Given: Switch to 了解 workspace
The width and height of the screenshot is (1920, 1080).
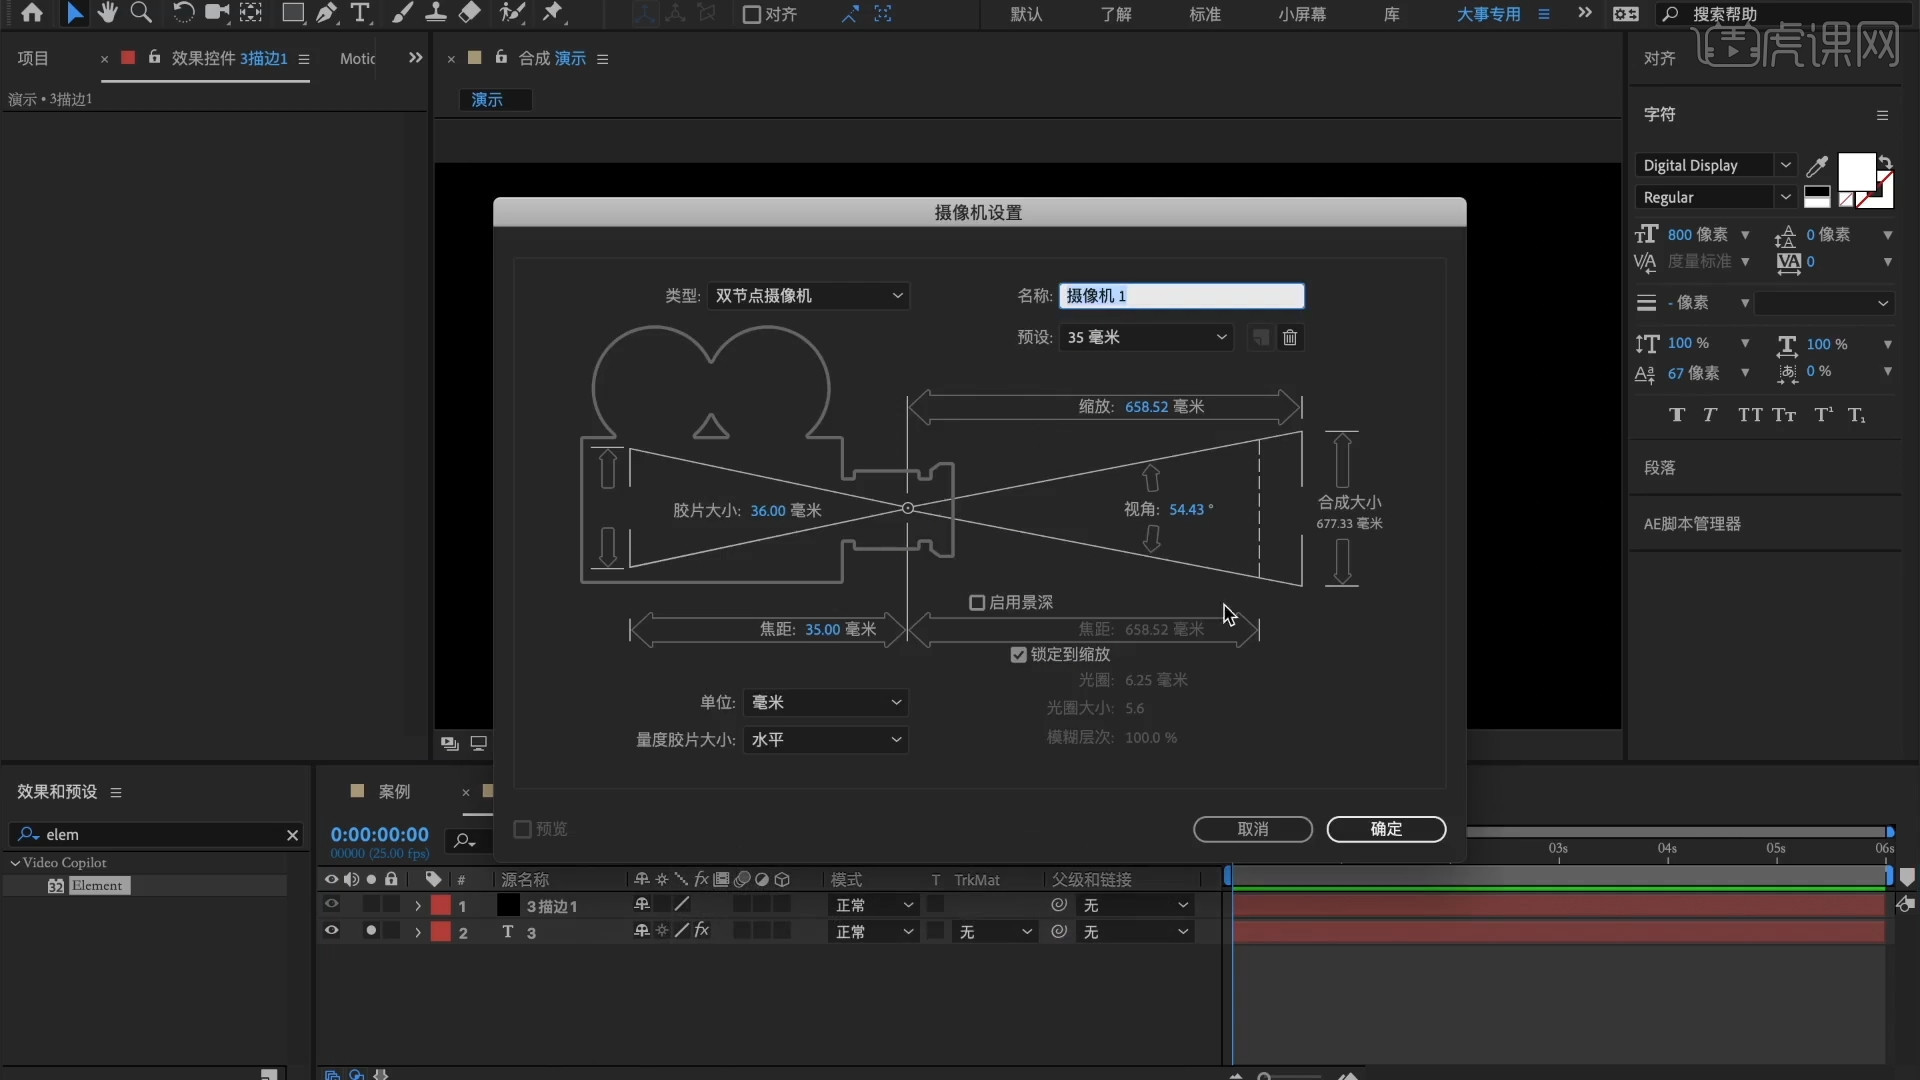Looking at the screenshot, I should click(1116, 14).
